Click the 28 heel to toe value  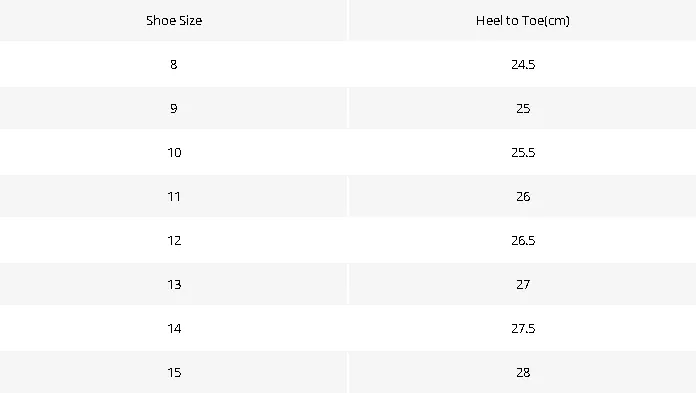523,372
